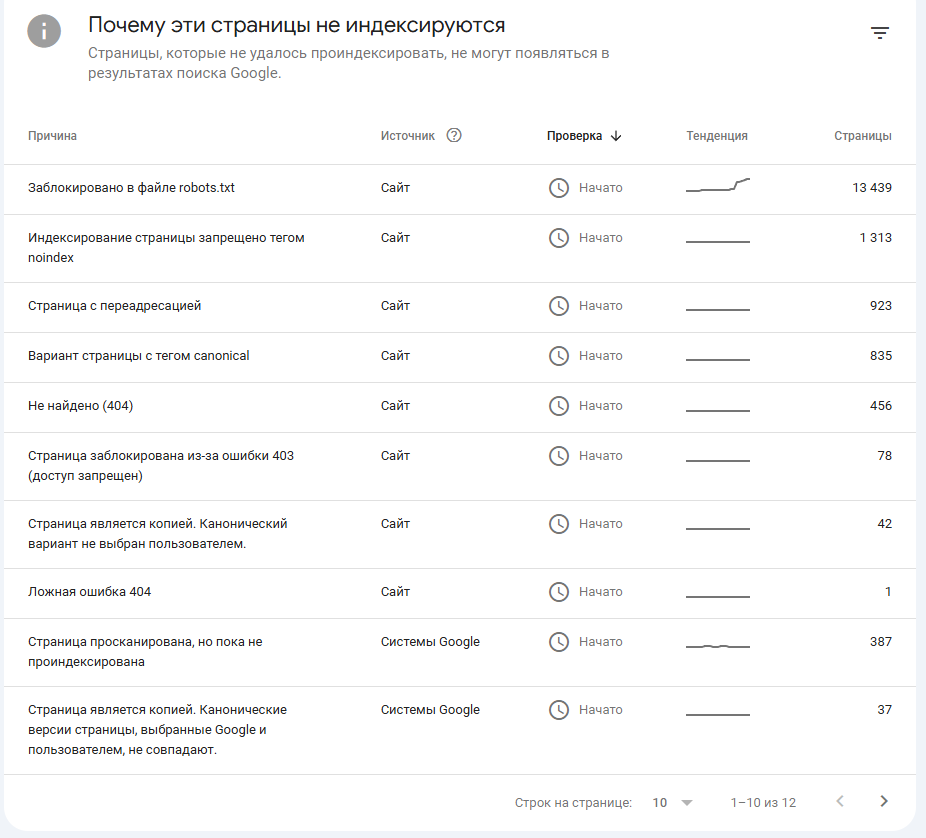Open Заблокировано в файле robots.txt row
The height and width of the screenshot is (838, 926).
pyautogui.click(x=459, y=189)
